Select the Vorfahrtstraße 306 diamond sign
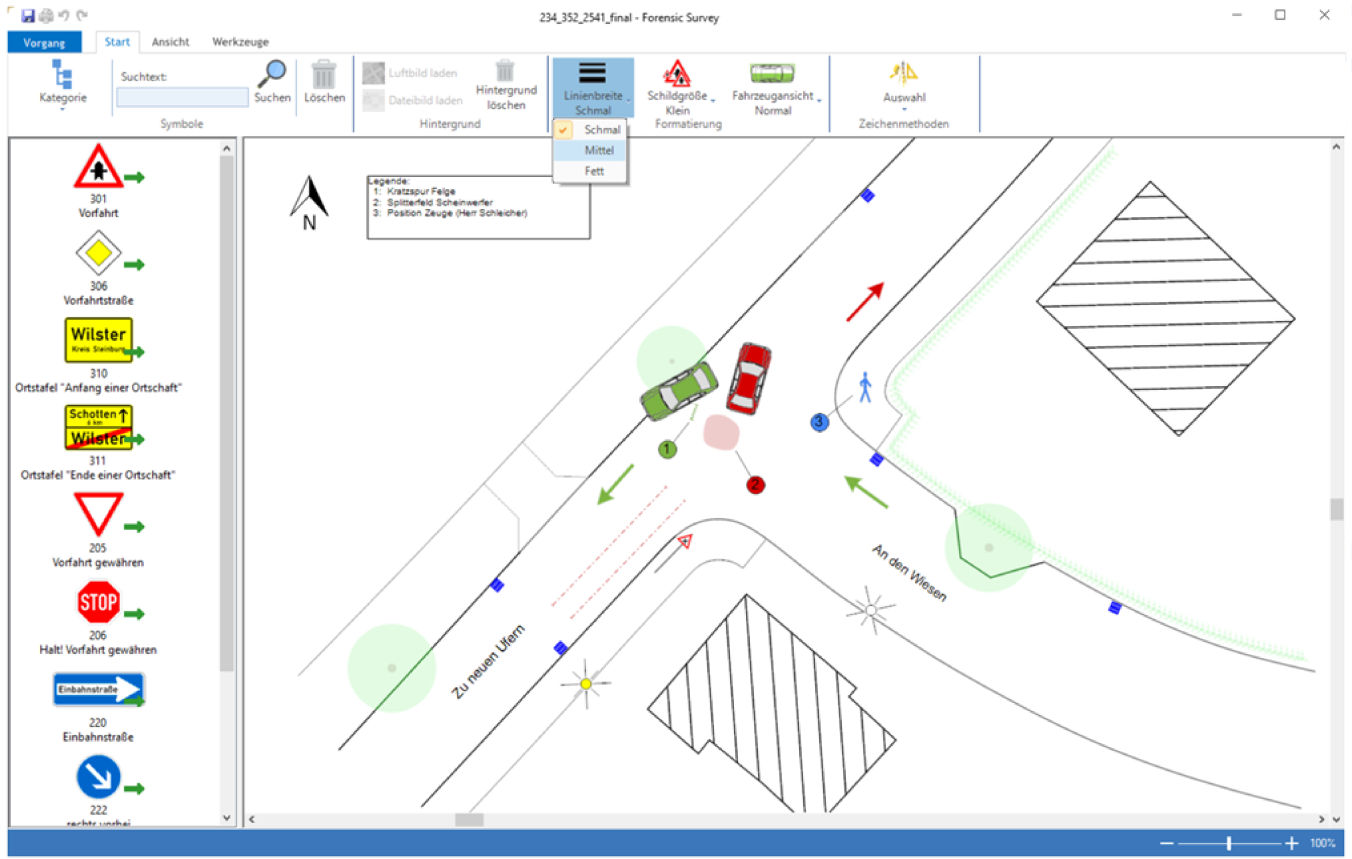 click(x=97, y=254)
